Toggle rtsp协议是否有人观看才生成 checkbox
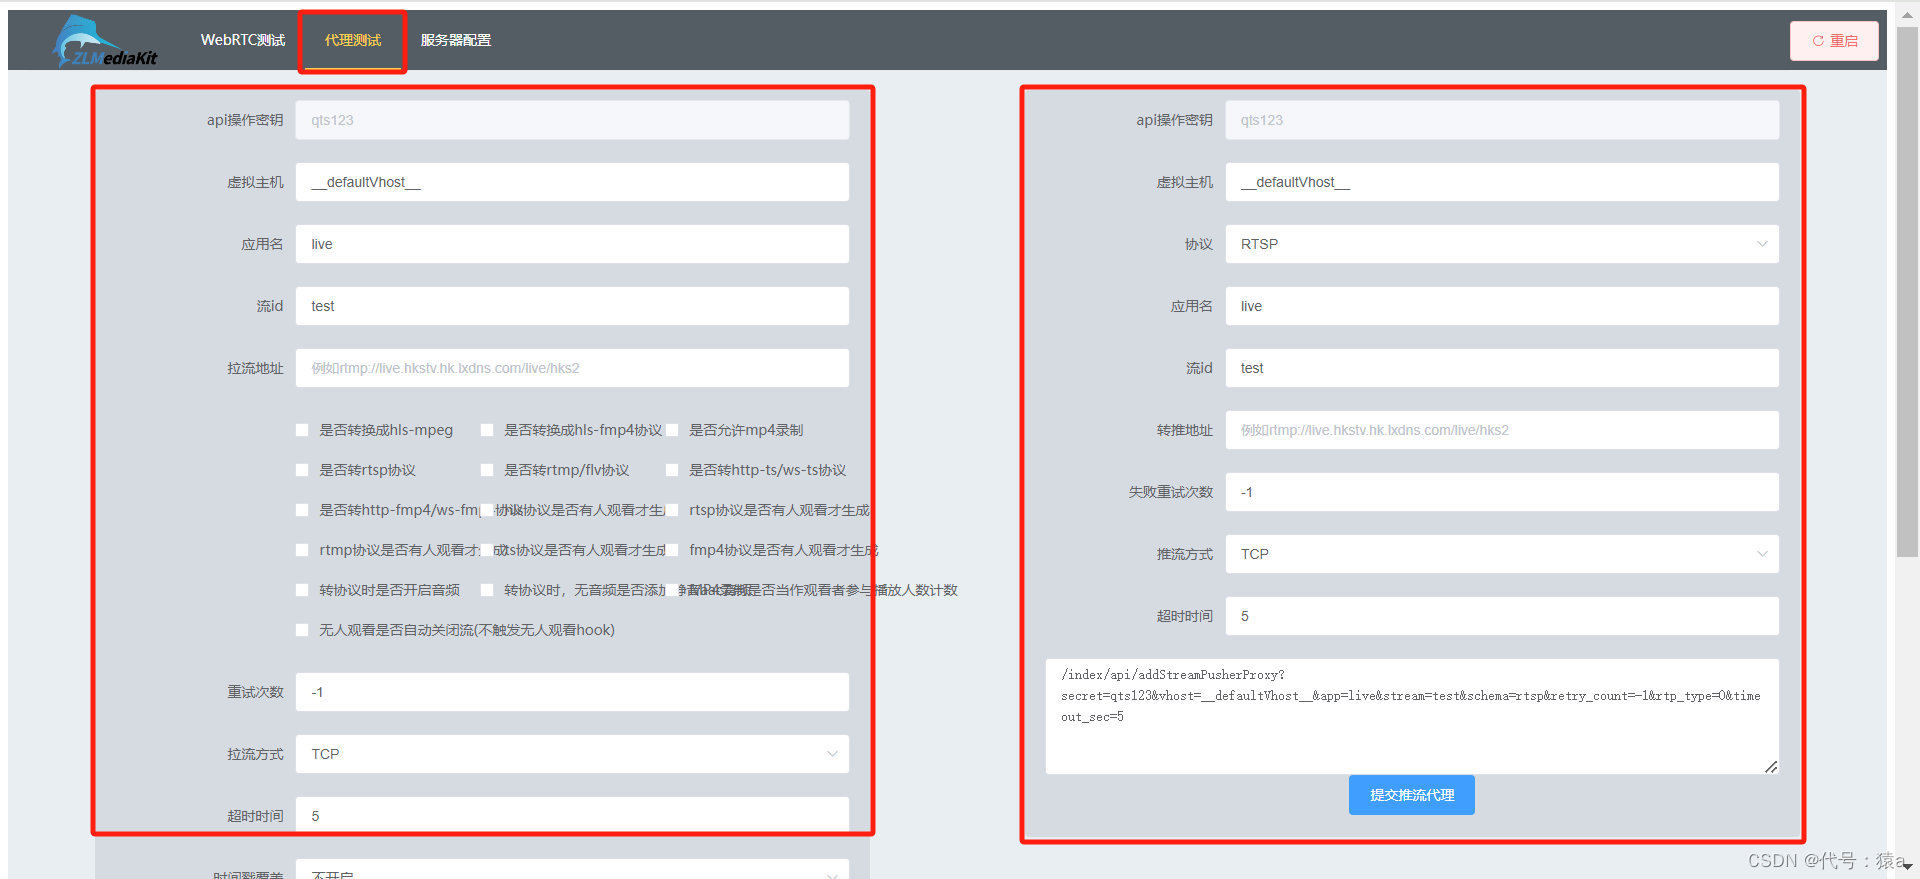This screenshot has height=879, width=1920. coord(672,510)
